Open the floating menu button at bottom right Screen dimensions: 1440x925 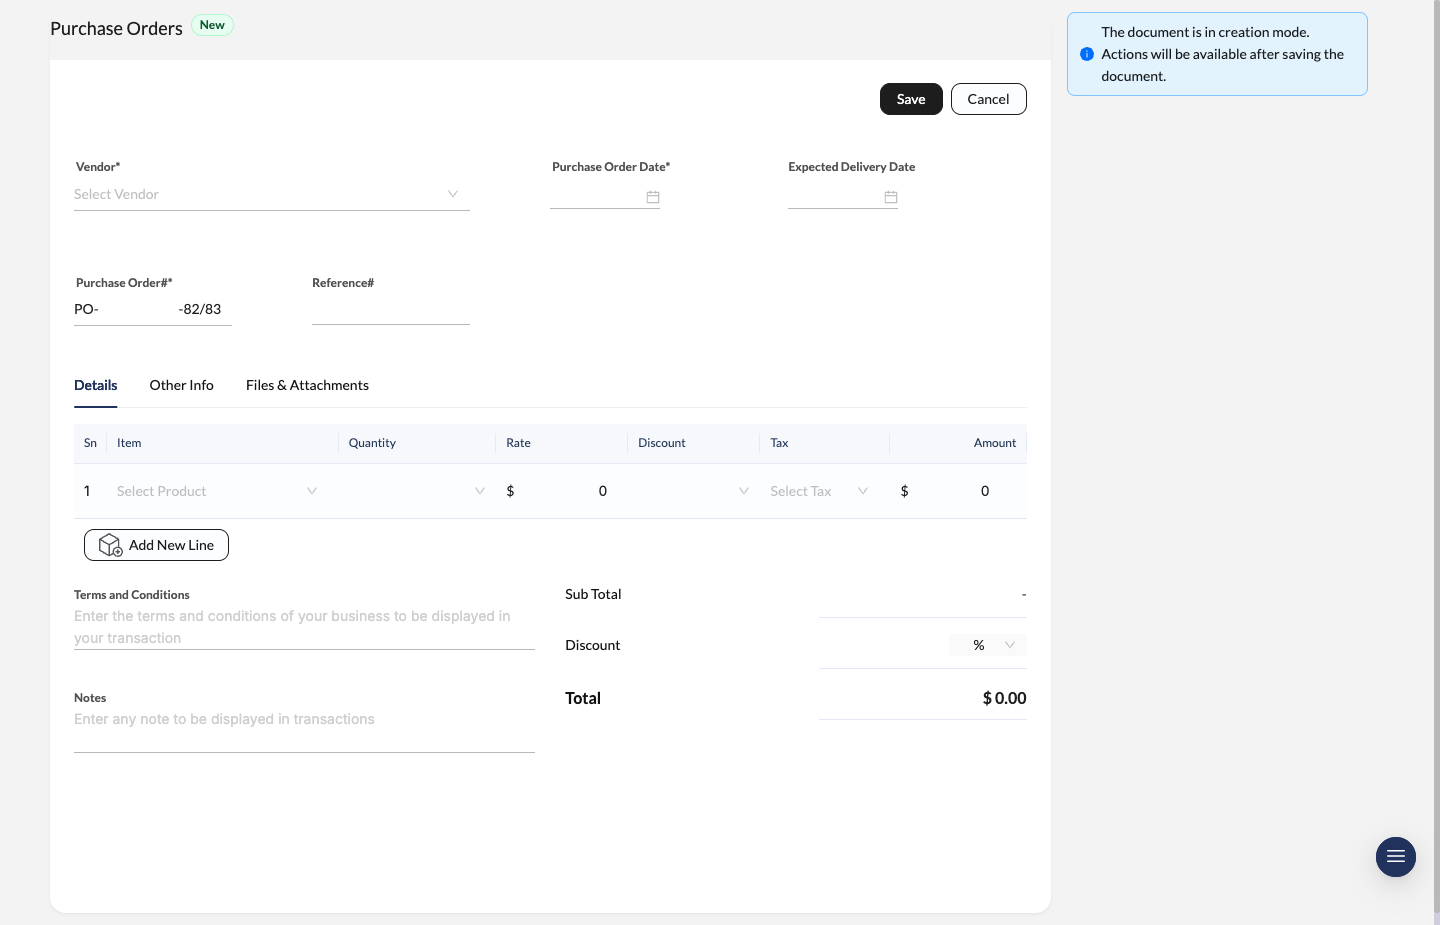click(1396, 857)
